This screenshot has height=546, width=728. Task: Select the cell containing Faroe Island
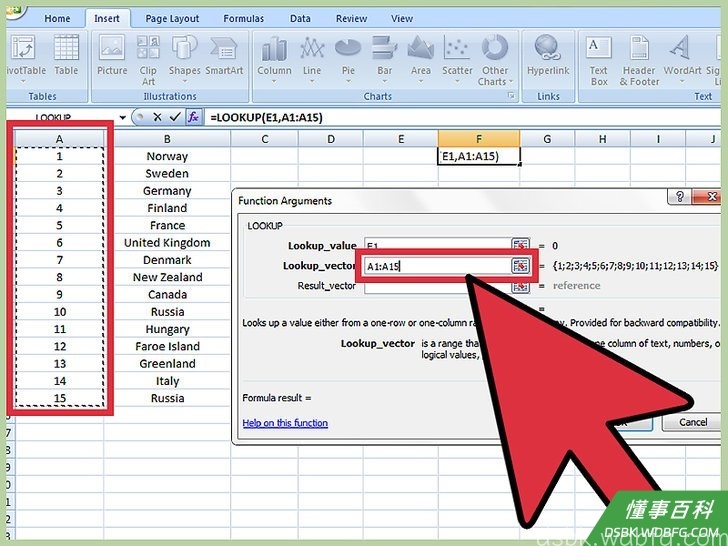167,346
